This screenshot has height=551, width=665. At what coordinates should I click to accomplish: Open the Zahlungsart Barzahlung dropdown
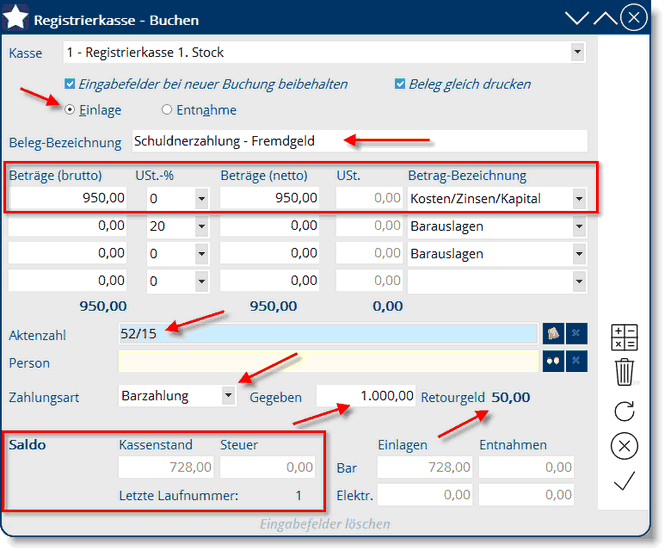[229, 395]
